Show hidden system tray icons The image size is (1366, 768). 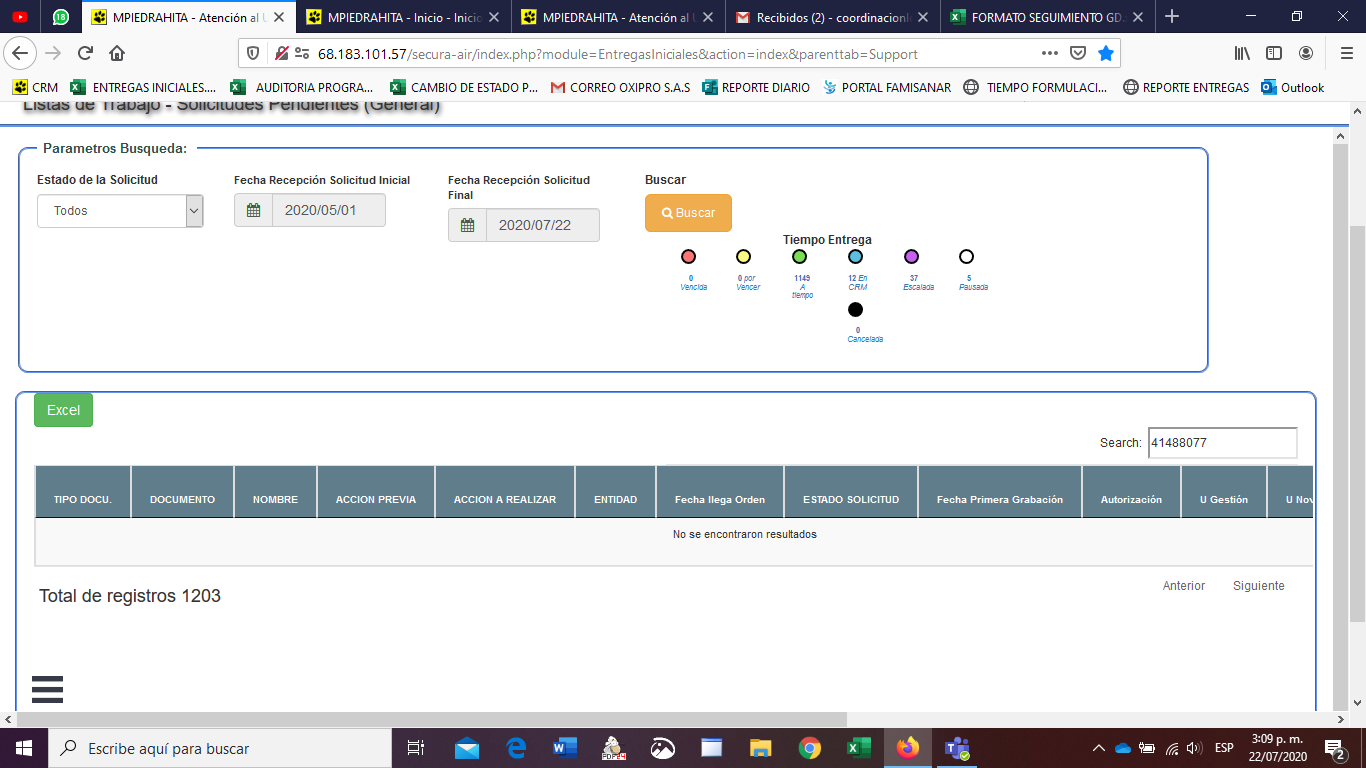tap(1099, 748)
